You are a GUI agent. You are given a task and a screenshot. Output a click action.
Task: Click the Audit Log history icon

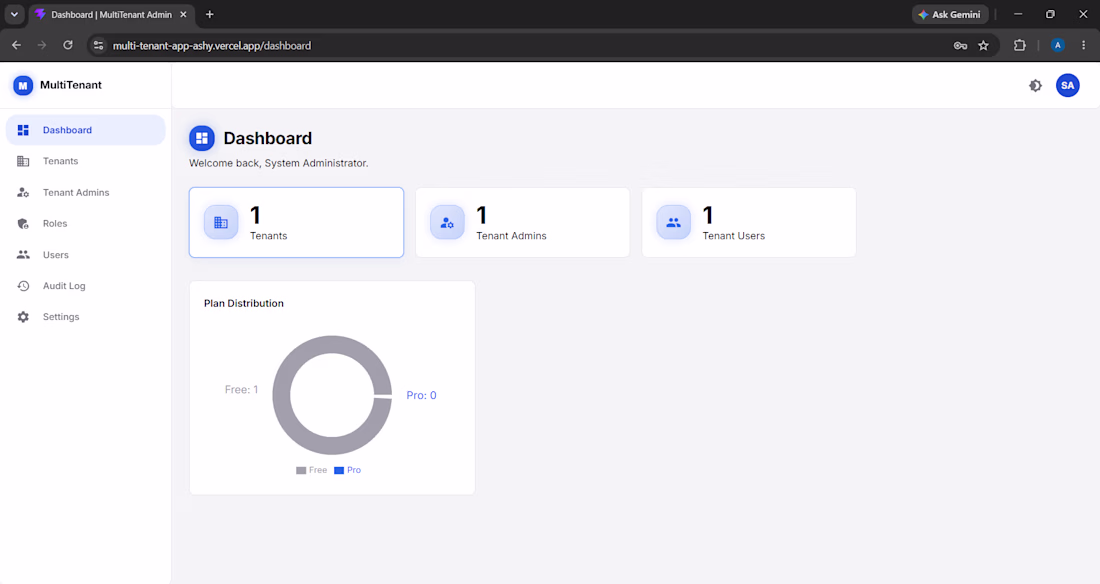[23, 286]
